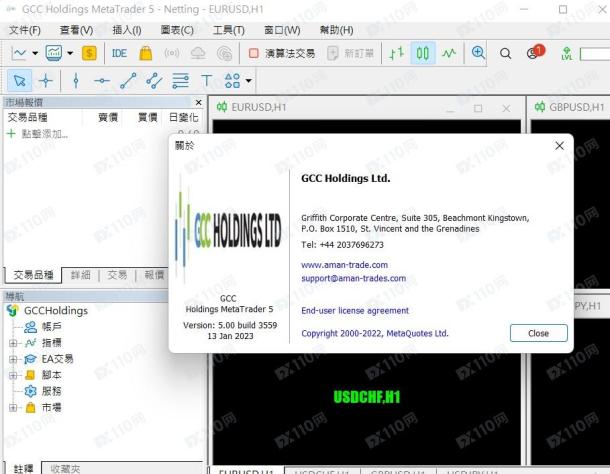This screenshot has width=610, height=474.
Task: Close the 市場報價 Market Watch panel
Action: (x=198, y=102)
